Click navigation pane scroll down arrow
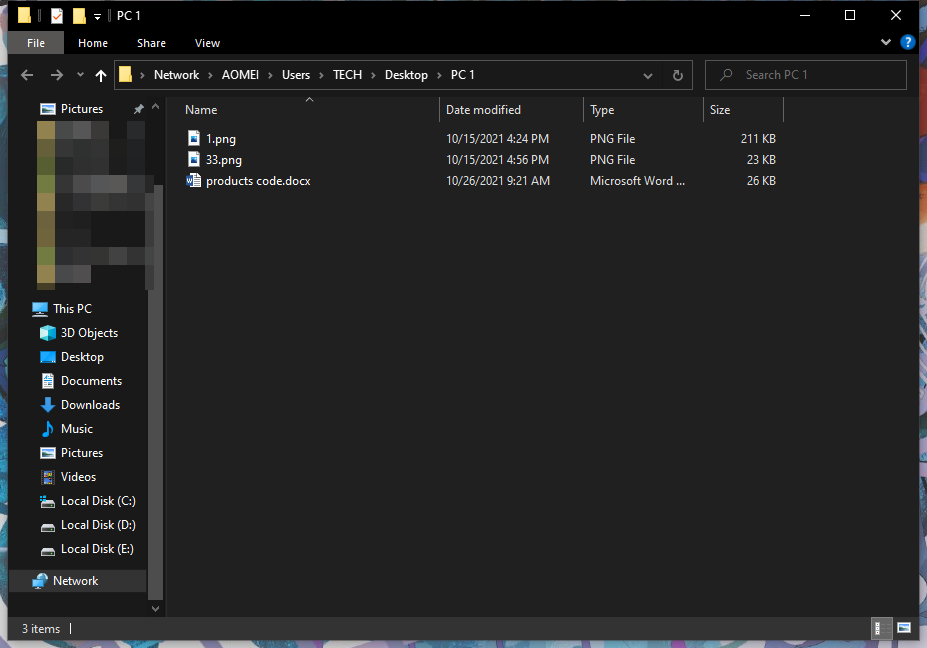This screenshot has width=927, height=648. point(155,608)
